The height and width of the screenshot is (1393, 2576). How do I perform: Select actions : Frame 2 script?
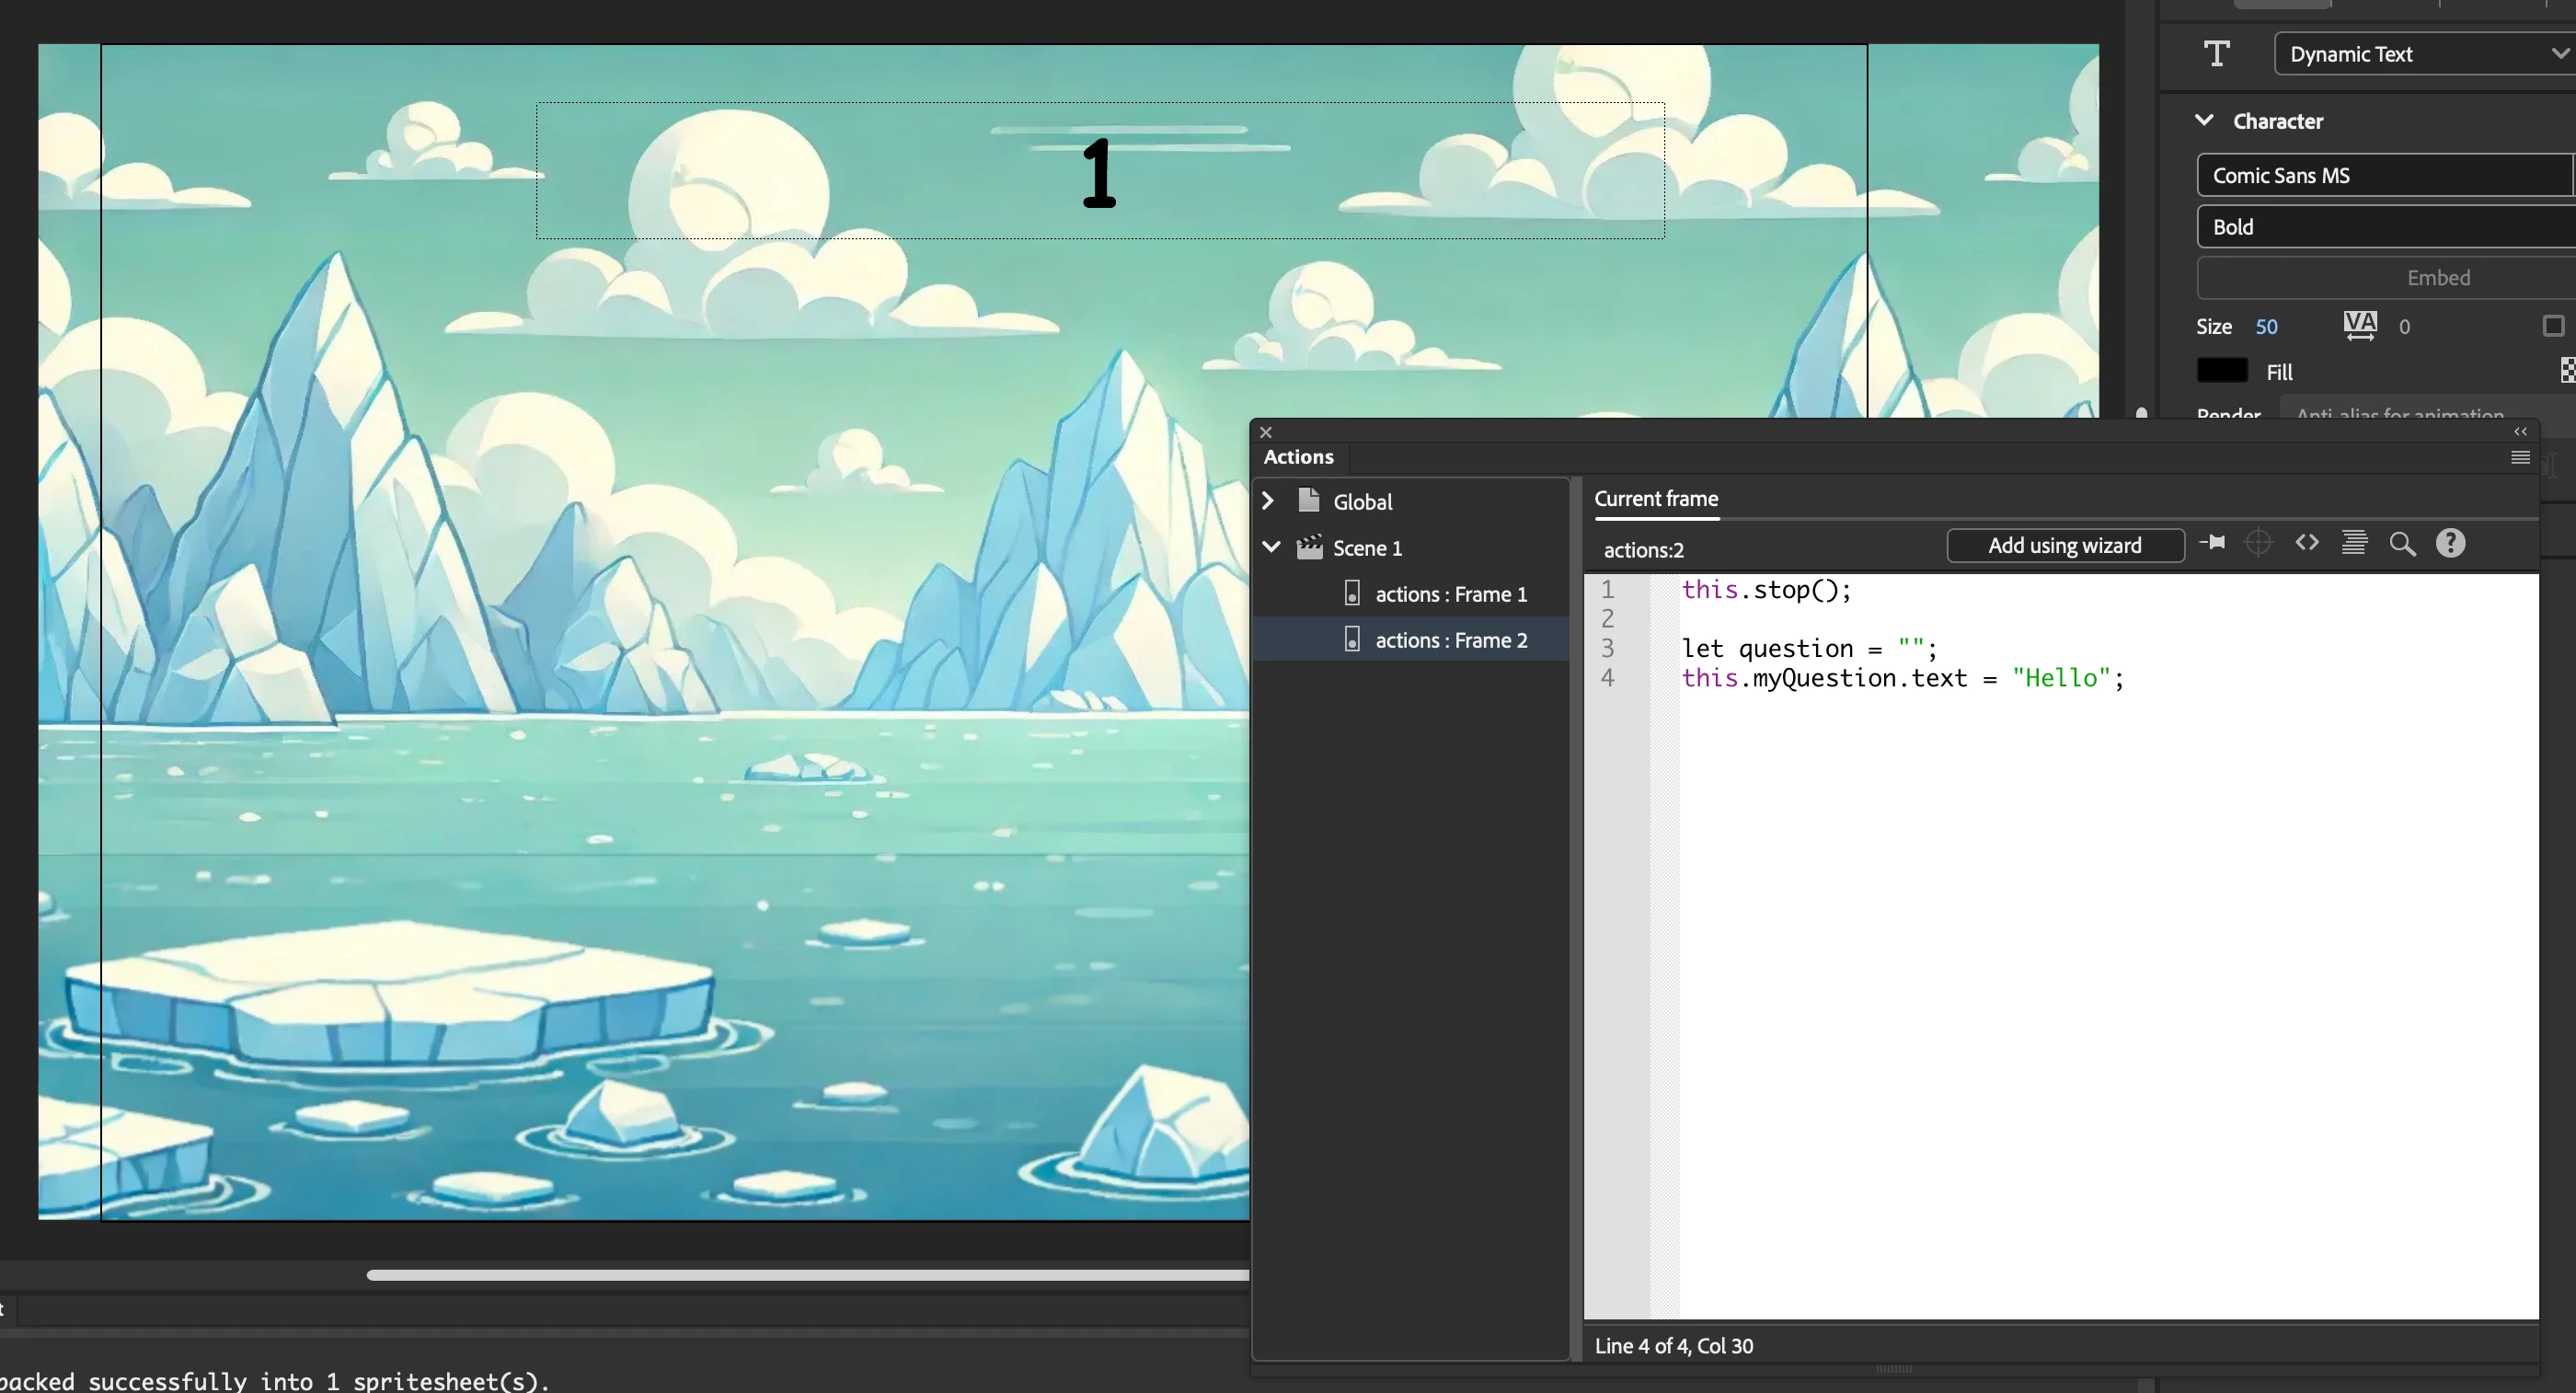tap(1450, 640)
